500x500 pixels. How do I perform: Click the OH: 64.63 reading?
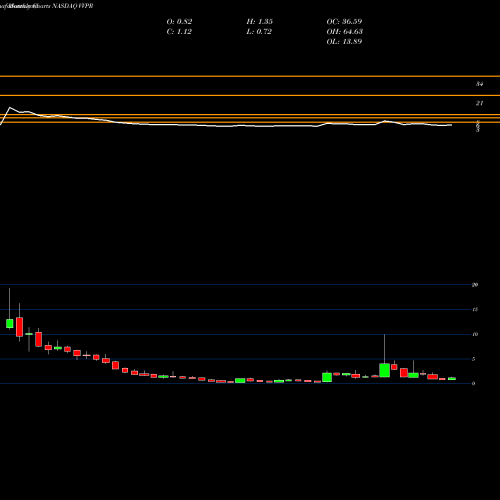coord(345,31)
